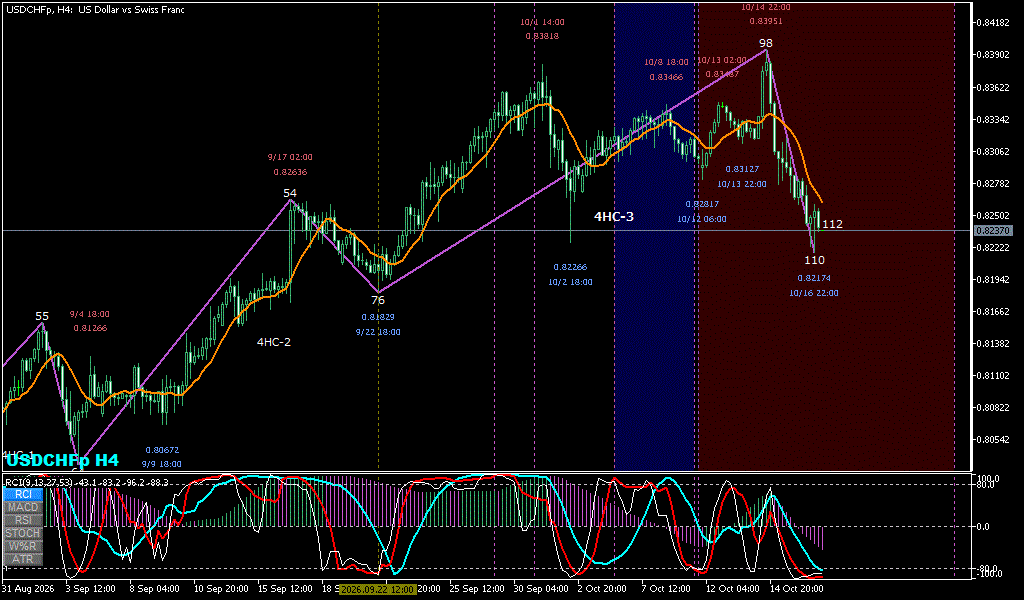Switch to the STOCH indicator button
The height and width of the screenshot is (600, 1024).
pyautogui.click(x=24, y=533)
